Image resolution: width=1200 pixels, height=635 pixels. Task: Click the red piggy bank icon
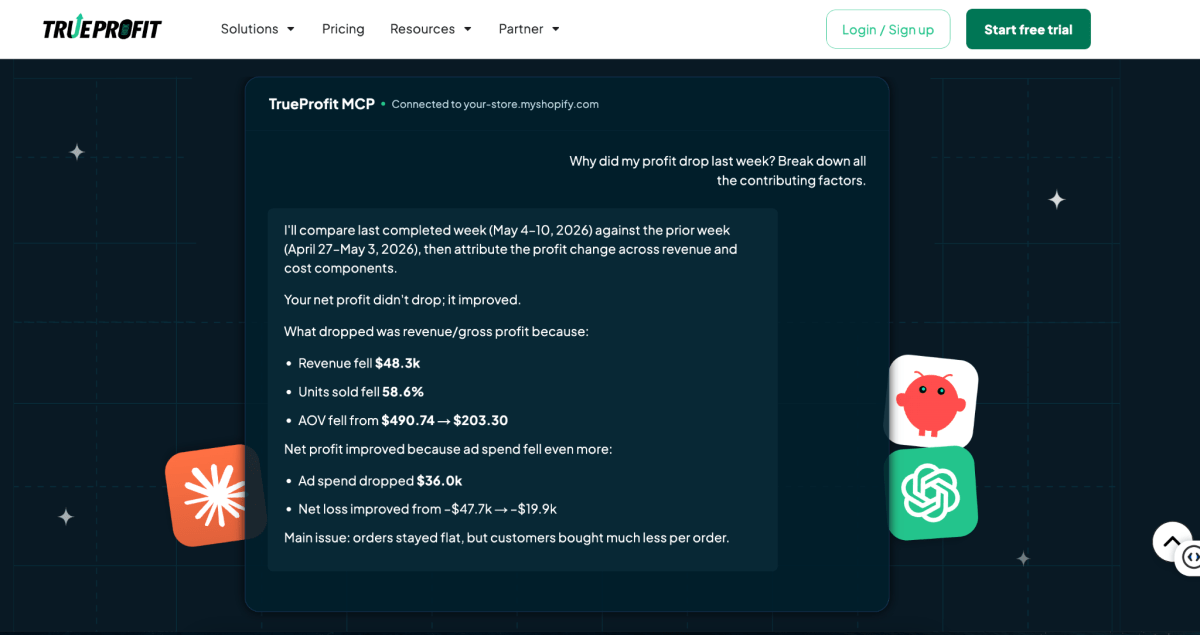(x=932, y=400)
